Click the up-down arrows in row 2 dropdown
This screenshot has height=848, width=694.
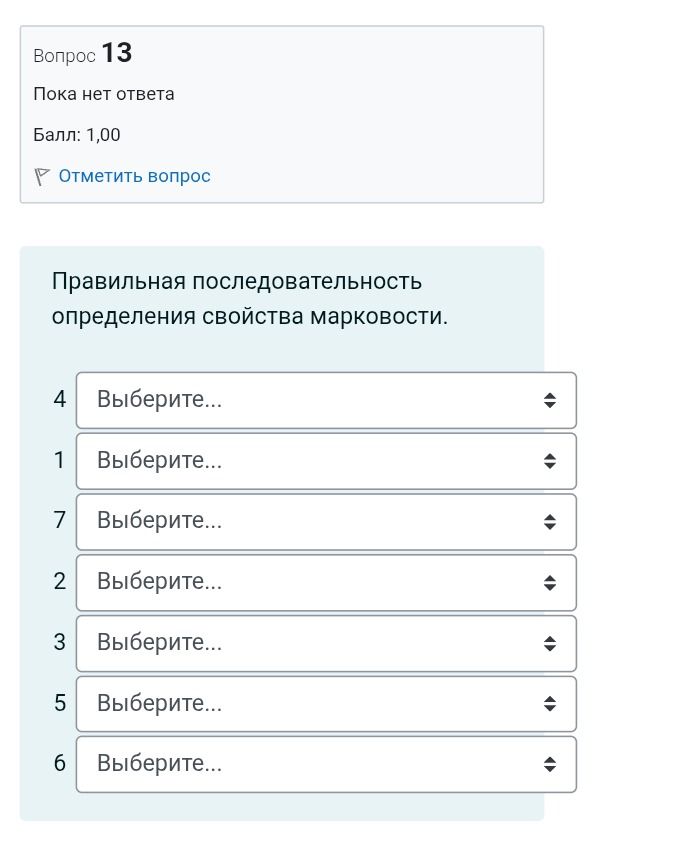(550, 582)
